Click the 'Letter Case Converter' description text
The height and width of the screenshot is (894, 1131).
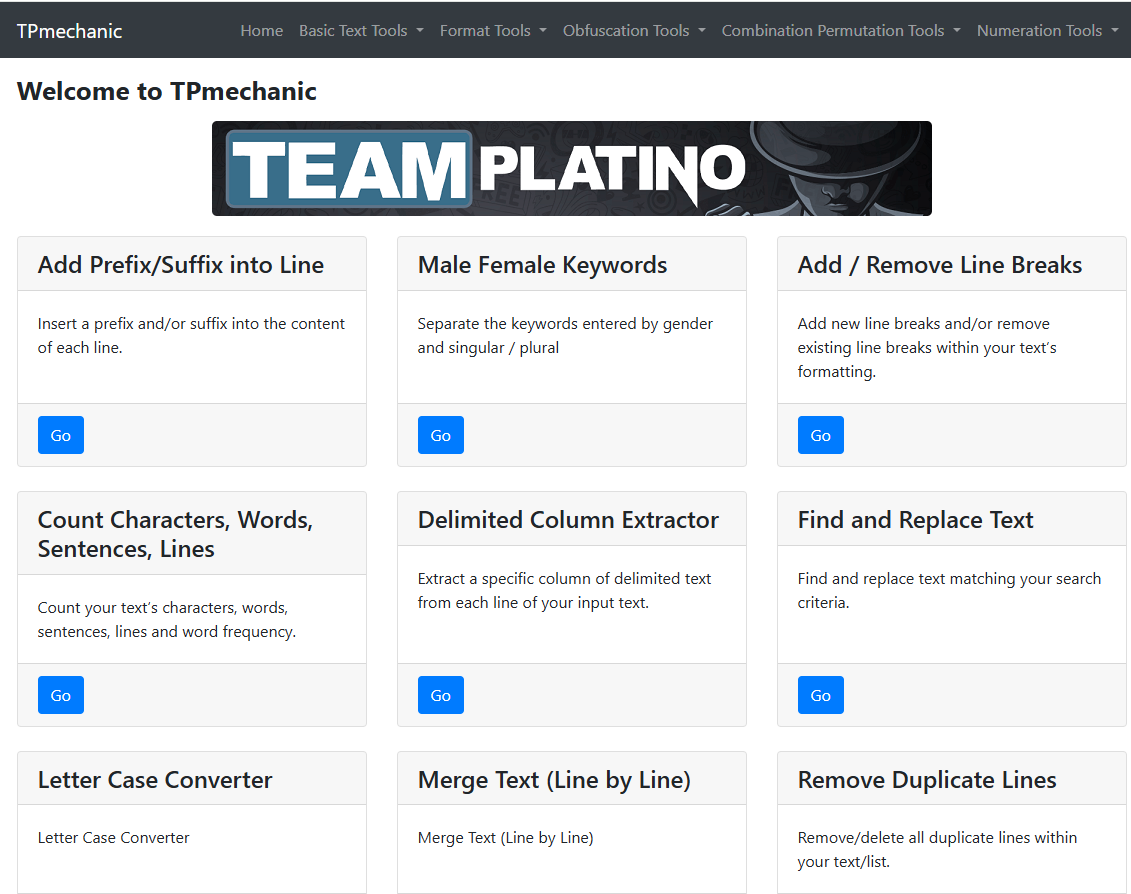[113, 837]
